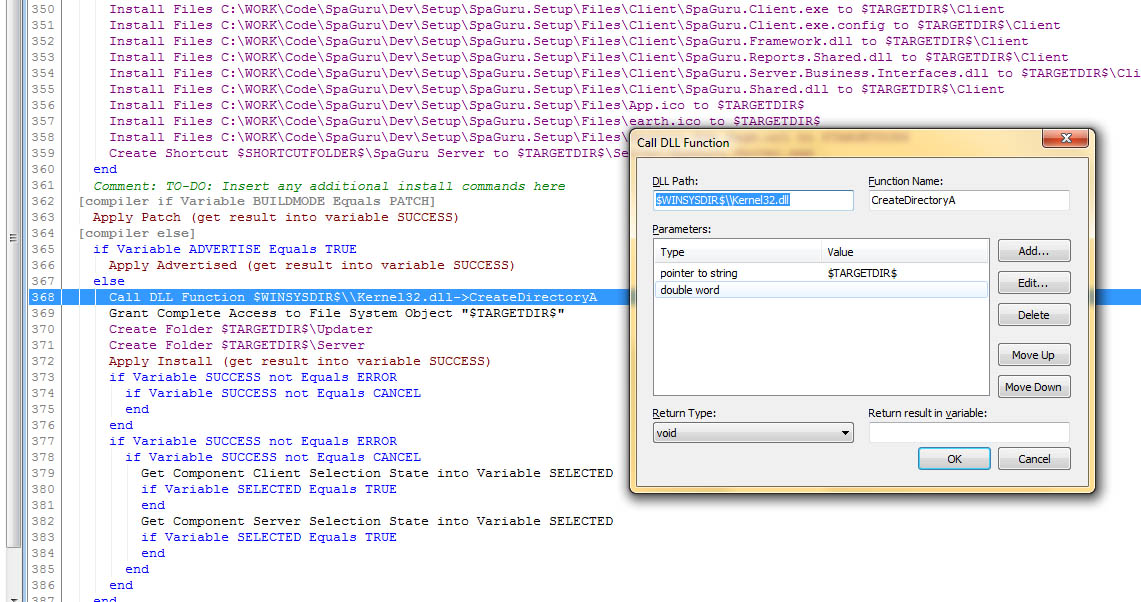Select line 352 Install SpaGuru.Framework.dll

coord(569,41)
